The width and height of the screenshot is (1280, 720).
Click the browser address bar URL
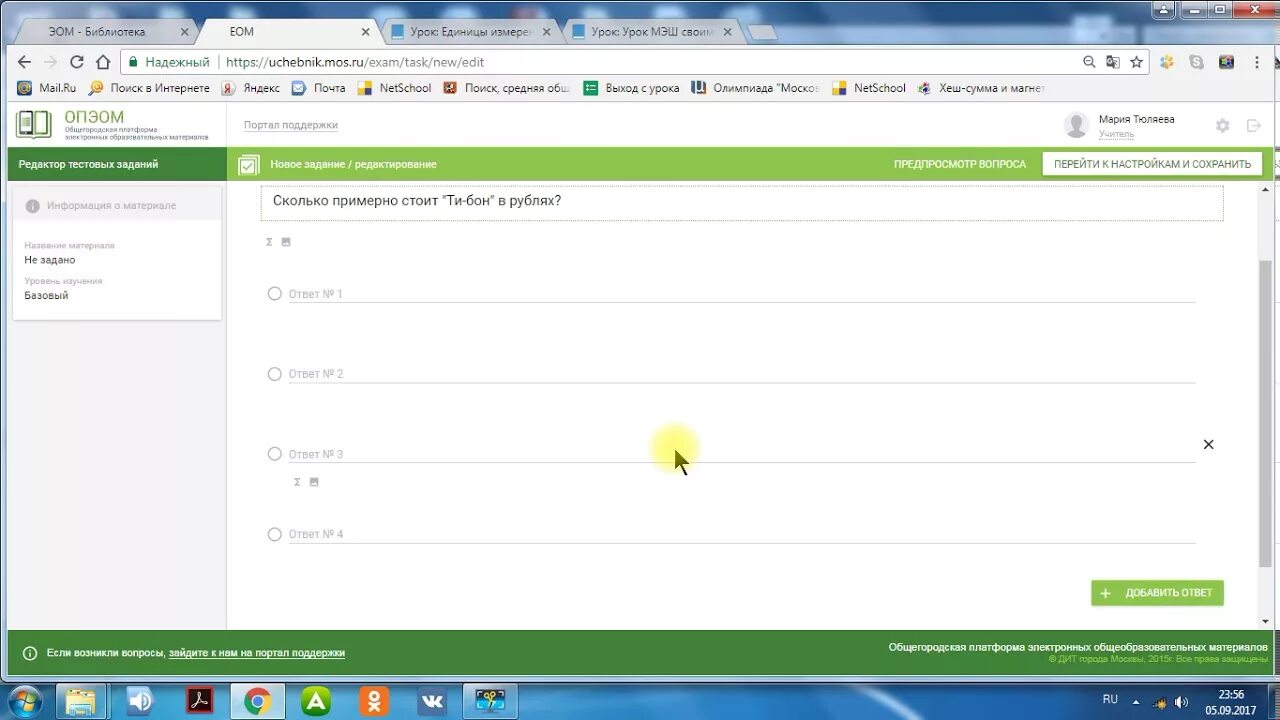[355, 62]
